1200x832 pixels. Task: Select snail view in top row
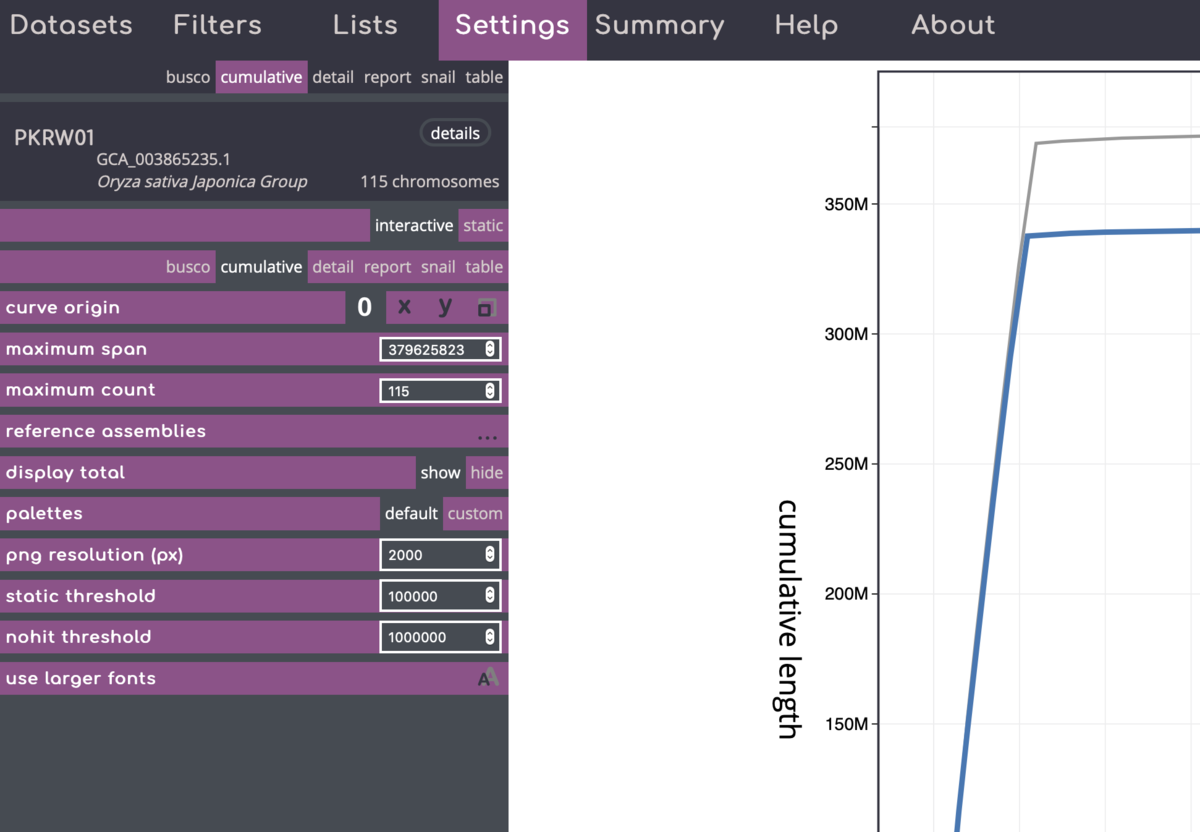point(438,77)
